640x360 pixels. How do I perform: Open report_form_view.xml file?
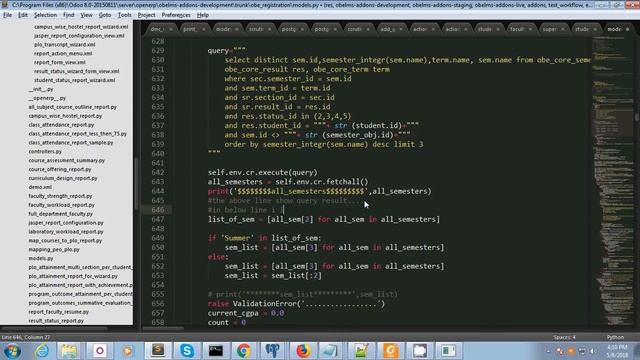click(x=60, y=62)
